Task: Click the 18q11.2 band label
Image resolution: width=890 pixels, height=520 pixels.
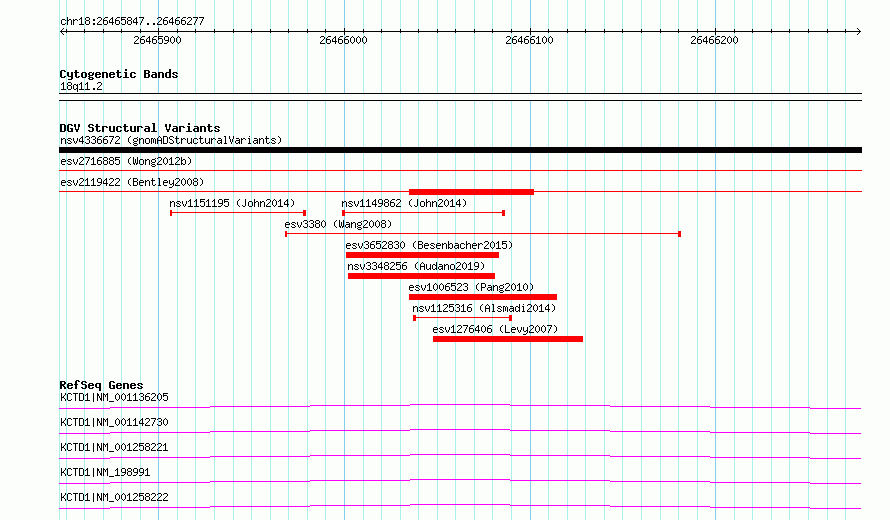Action: [x=81, y=86]
